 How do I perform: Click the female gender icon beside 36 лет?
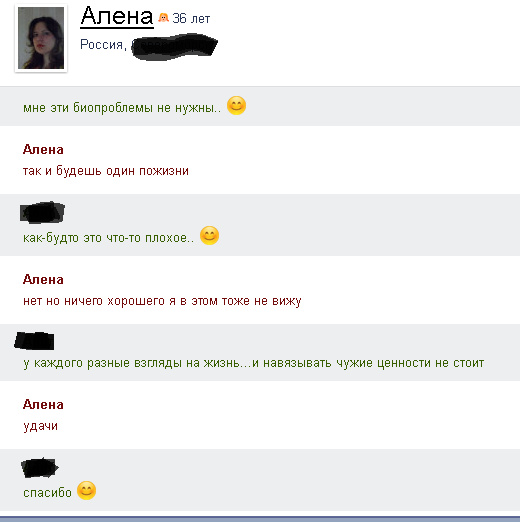pyautogui.click(x=163, y=17)
